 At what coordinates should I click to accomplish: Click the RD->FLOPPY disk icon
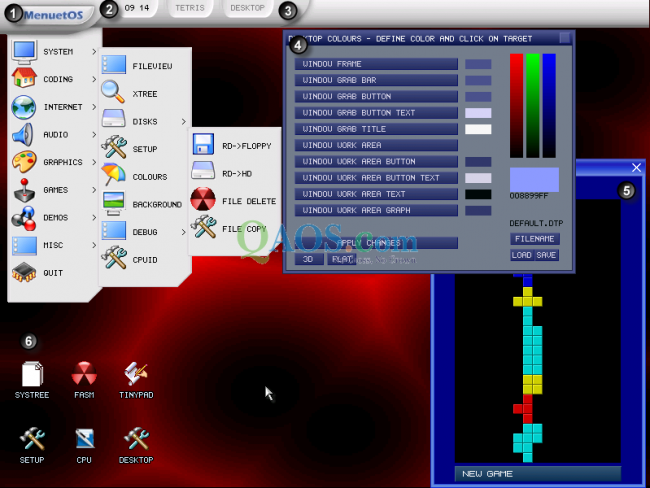pyautogui.click(x=204, y=143)
